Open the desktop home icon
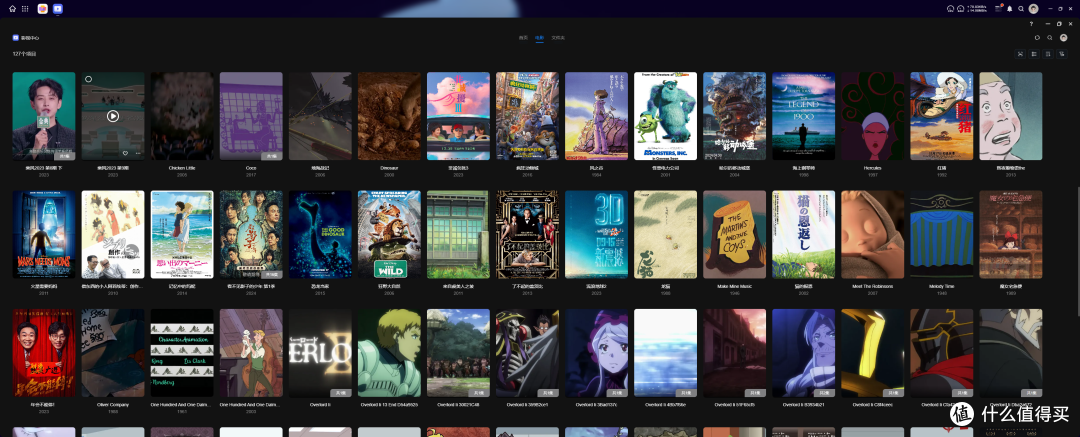The image size is (1080, 437). point(12,9)
